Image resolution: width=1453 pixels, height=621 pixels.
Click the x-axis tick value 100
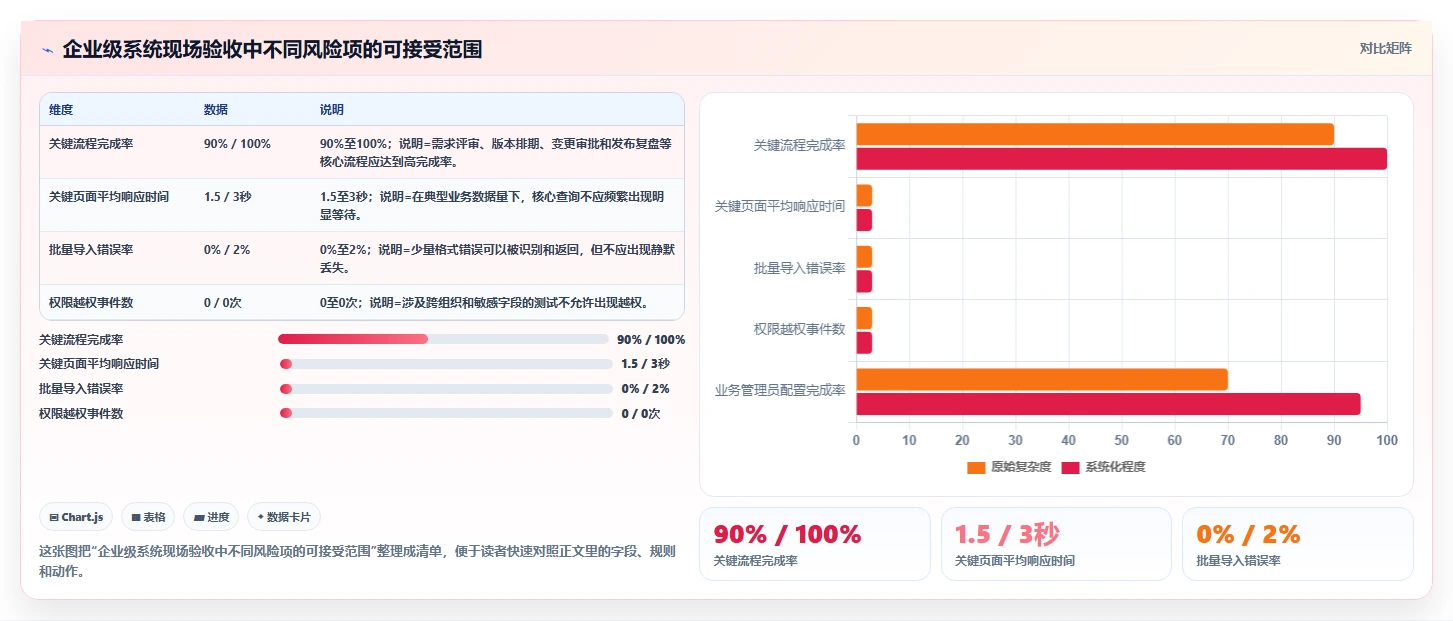(1386, 441)
